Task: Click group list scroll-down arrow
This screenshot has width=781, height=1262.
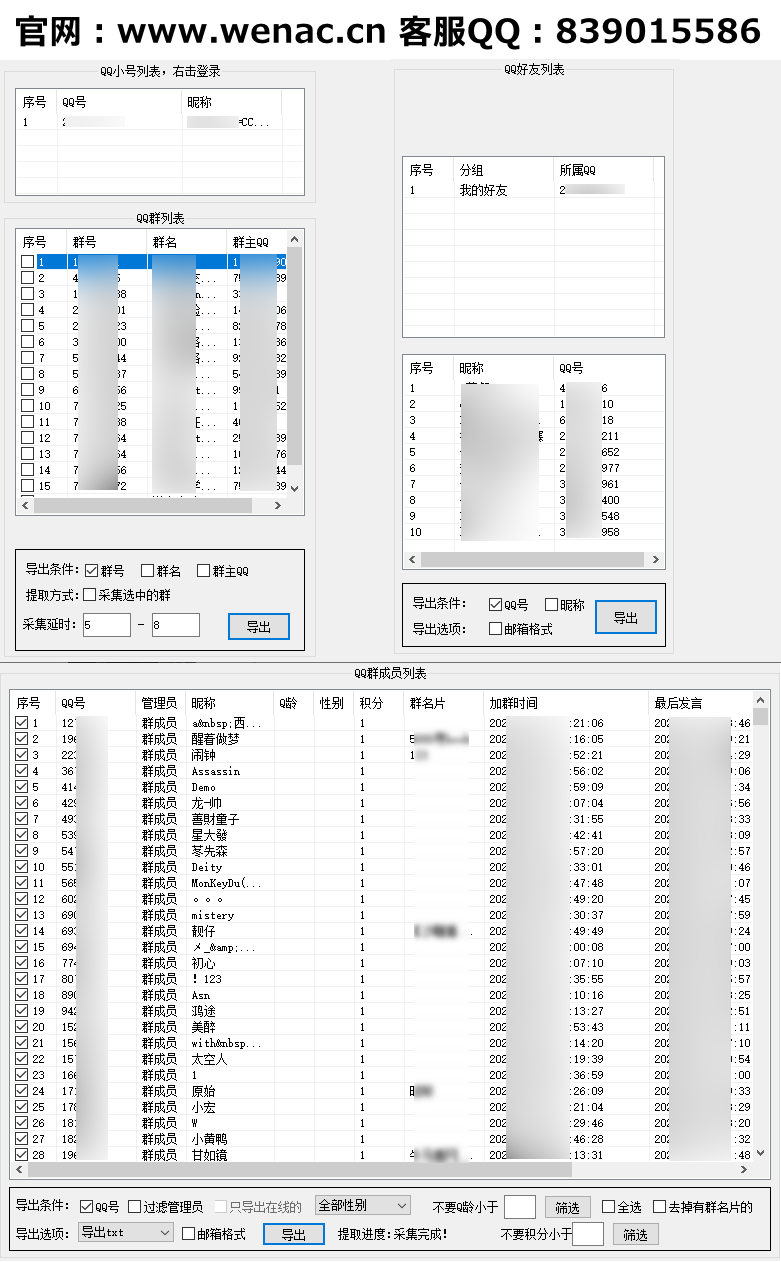Action: pos(294,488)
